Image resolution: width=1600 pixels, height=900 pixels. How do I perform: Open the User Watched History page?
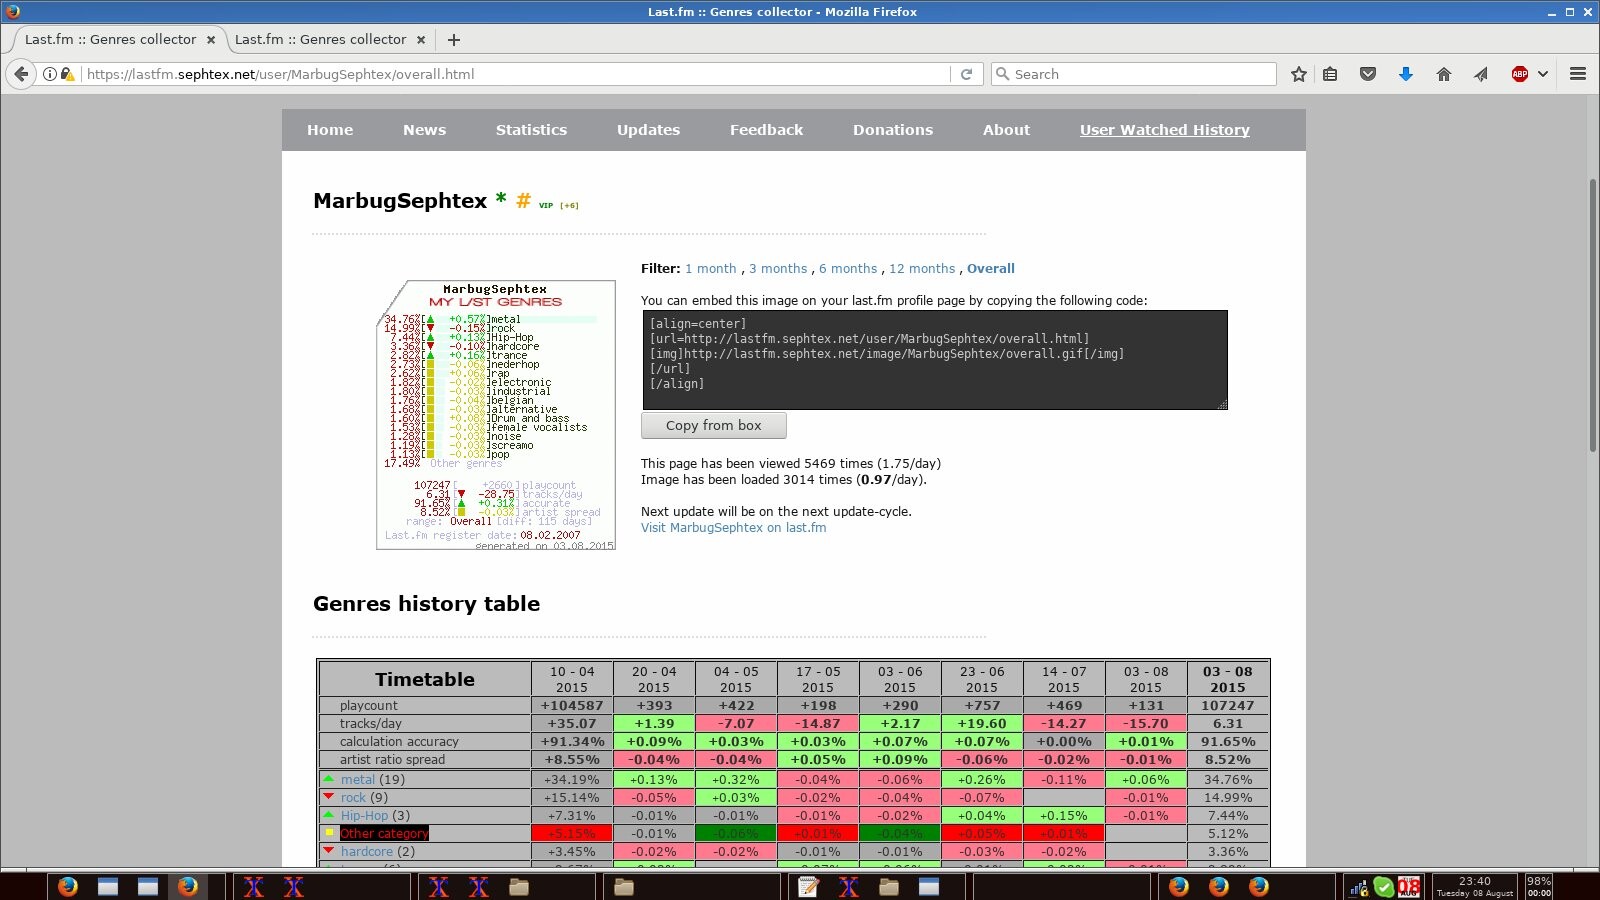pos(1164,130)
